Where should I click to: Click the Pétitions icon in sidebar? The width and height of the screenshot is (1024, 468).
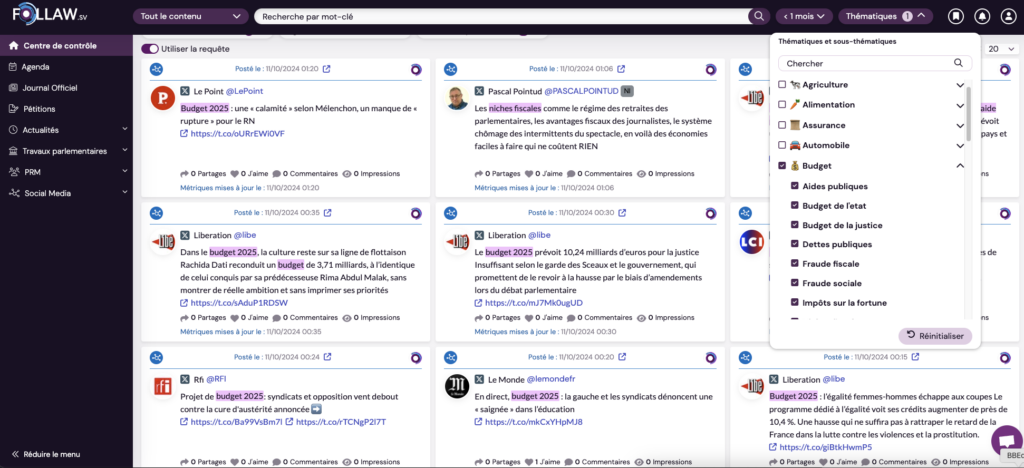14,108
